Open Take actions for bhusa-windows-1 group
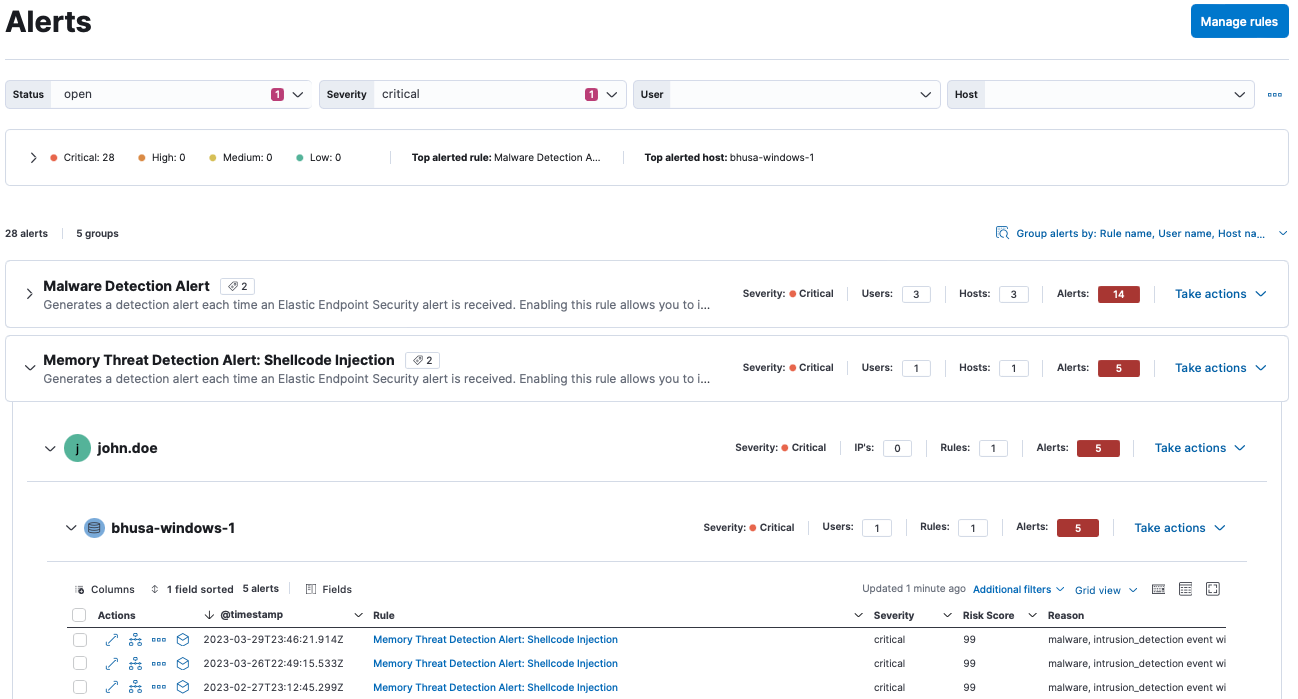Viewport: 1298px width, 699px height. [x=1180, y=528]
